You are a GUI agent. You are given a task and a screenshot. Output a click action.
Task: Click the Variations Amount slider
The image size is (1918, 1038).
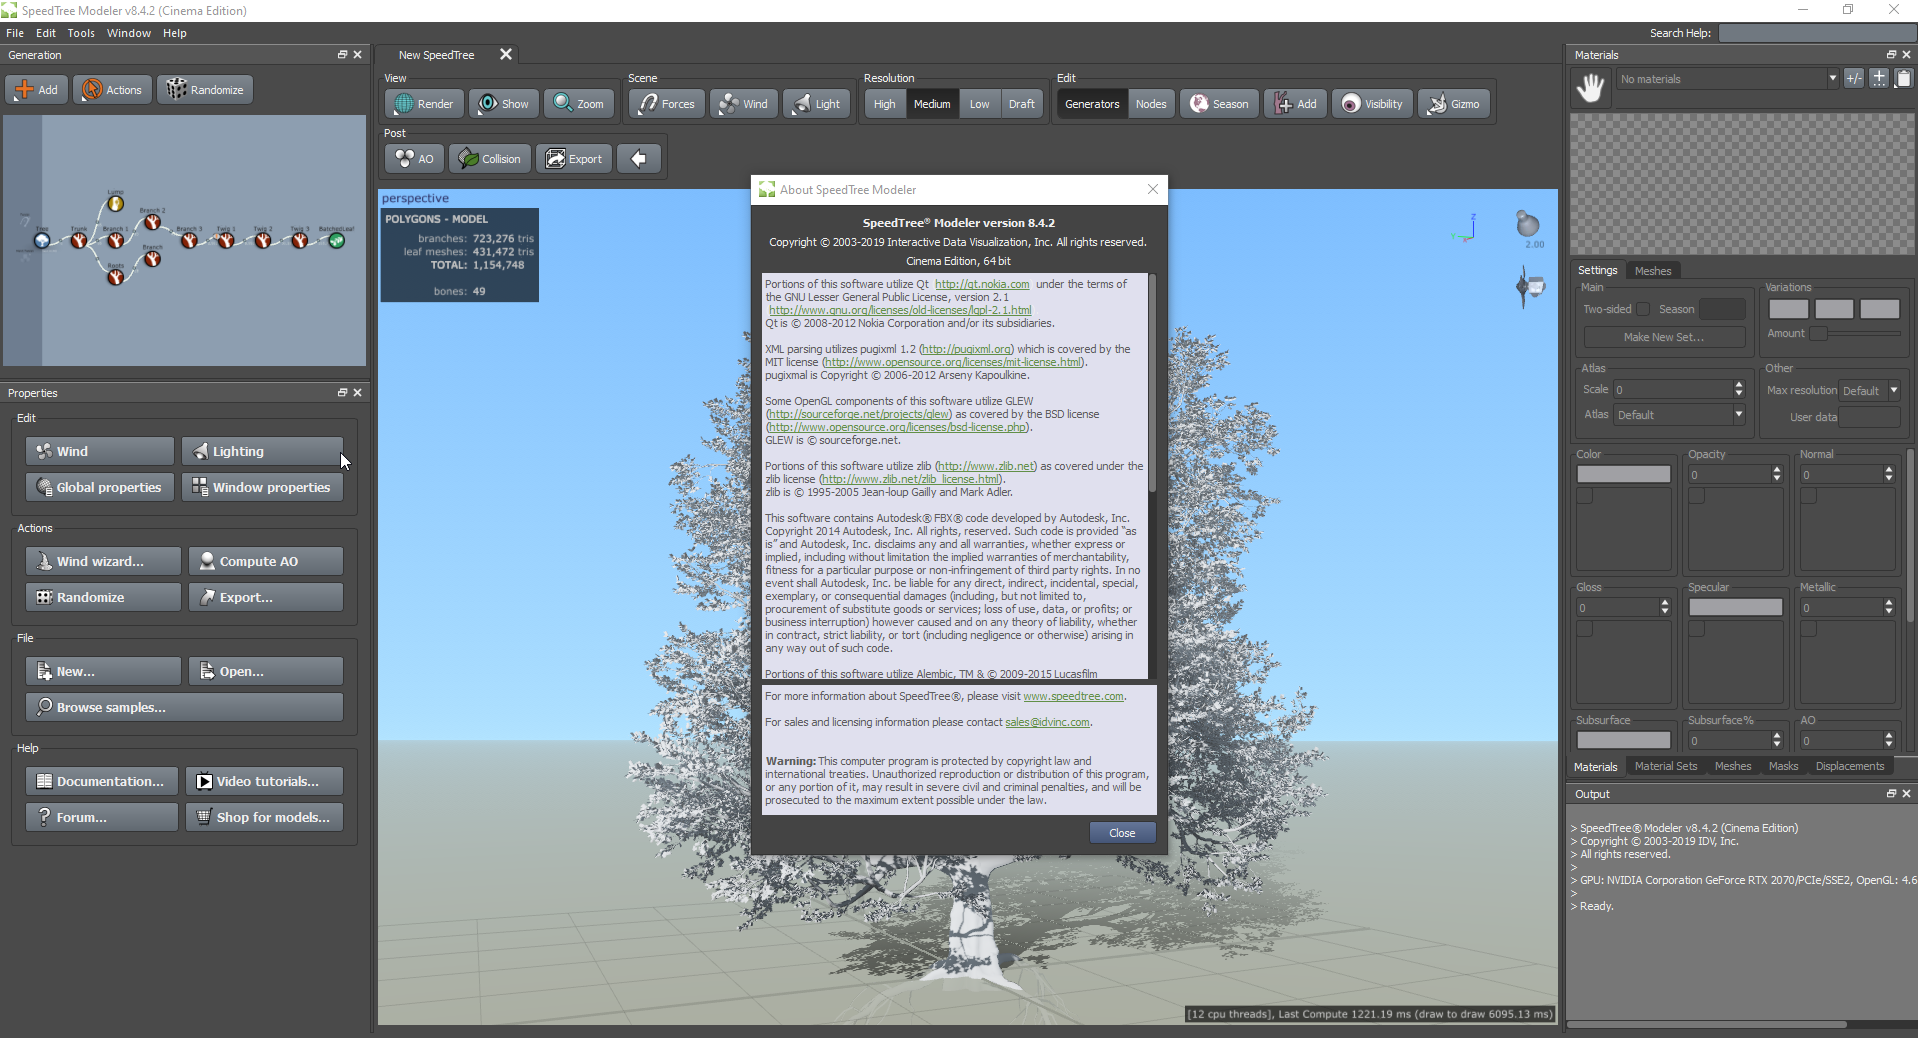tap(1855, 333)
